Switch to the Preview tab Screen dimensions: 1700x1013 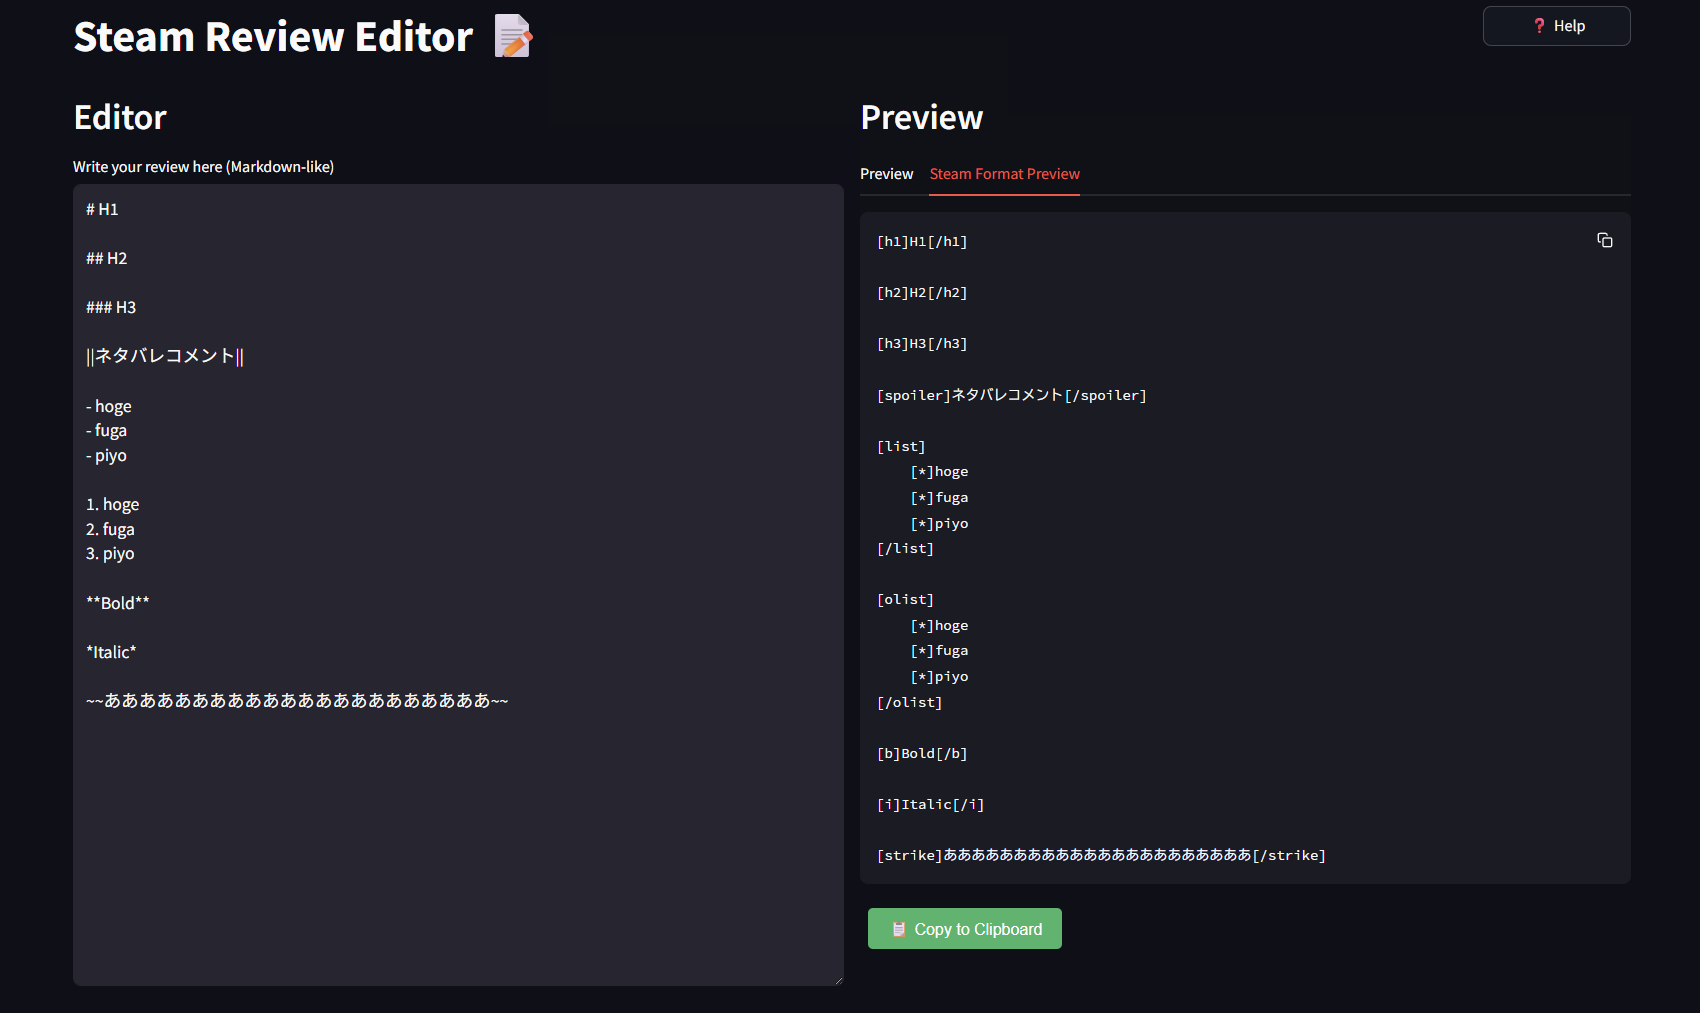point(886,174)
